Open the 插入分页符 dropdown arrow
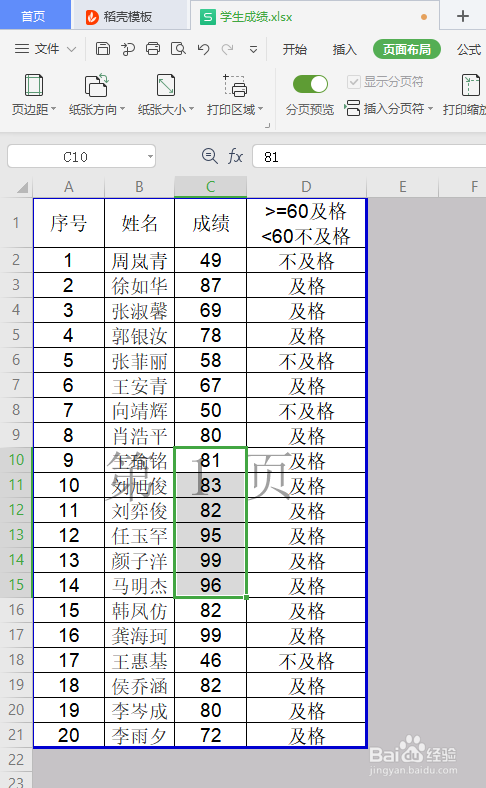The image size is (486, 788). [430, 109]
